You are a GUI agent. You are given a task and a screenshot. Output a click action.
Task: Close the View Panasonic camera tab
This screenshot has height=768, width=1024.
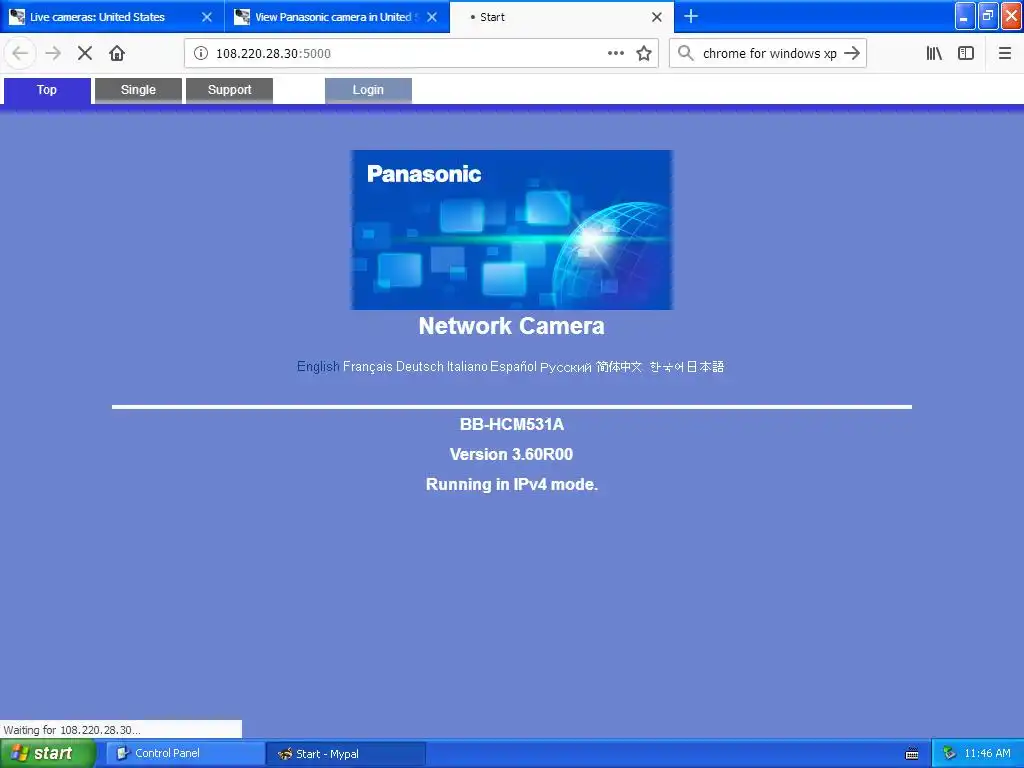click(432, 17)
